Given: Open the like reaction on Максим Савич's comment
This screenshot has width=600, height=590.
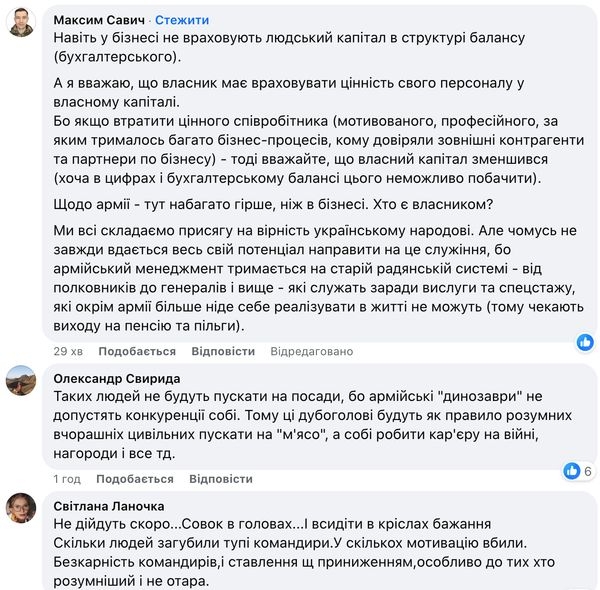Looking at the screenshot, I should 585,342.
